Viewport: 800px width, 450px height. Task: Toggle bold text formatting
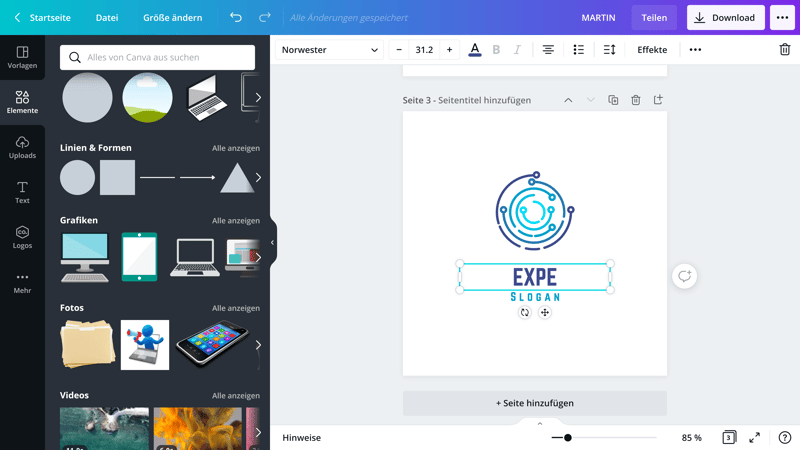496,50
